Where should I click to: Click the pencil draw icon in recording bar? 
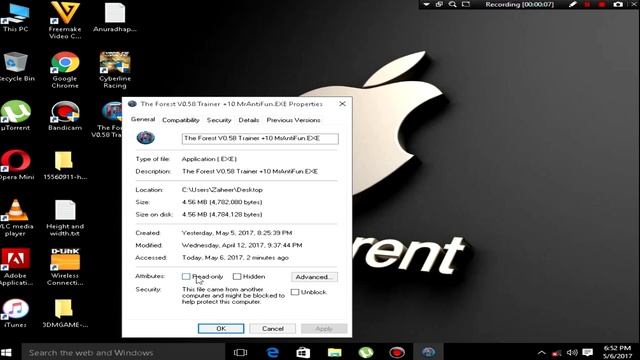coord(573,4)
